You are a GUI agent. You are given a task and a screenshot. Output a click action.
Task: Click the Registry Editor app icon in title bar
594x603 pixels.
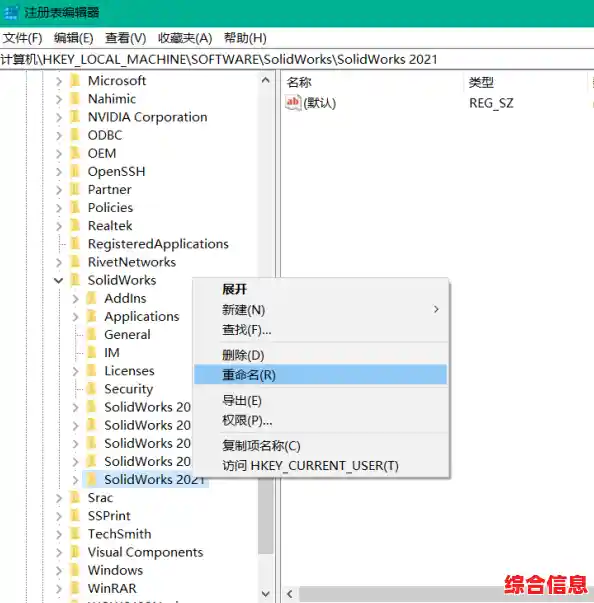click(x=10, y=12)
